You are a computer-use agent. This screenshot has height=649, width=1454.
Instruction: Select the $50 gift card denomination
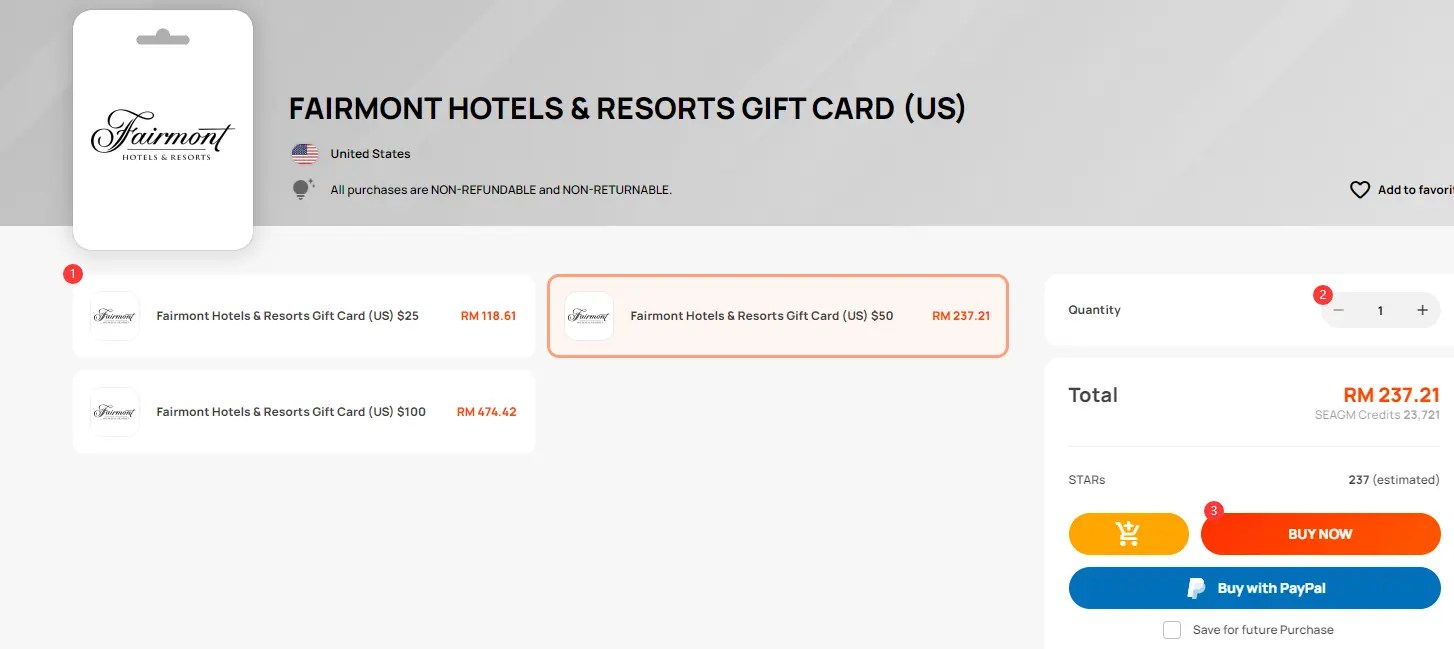778,315
